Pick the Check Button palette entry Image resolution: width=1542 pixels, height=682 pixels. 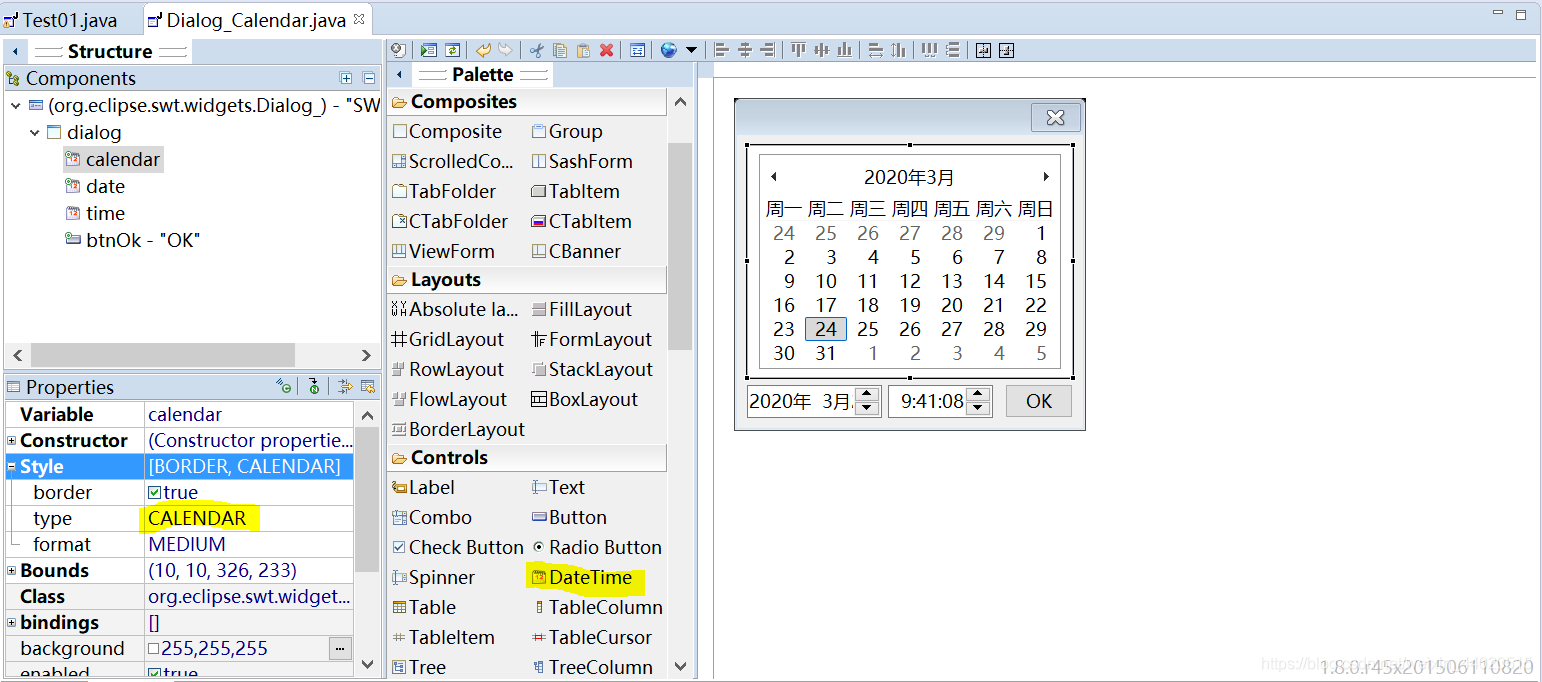458,547
